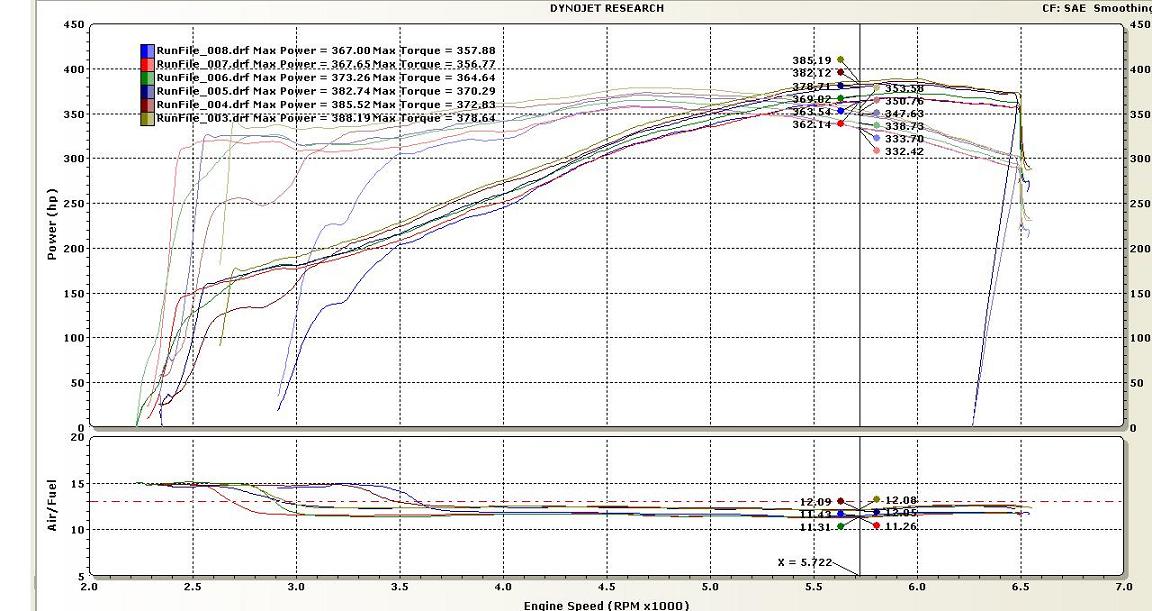1152x611 pixels.
Task: Click the RunFile_004 dark red legend swatch
Action: tap(147, 104)
